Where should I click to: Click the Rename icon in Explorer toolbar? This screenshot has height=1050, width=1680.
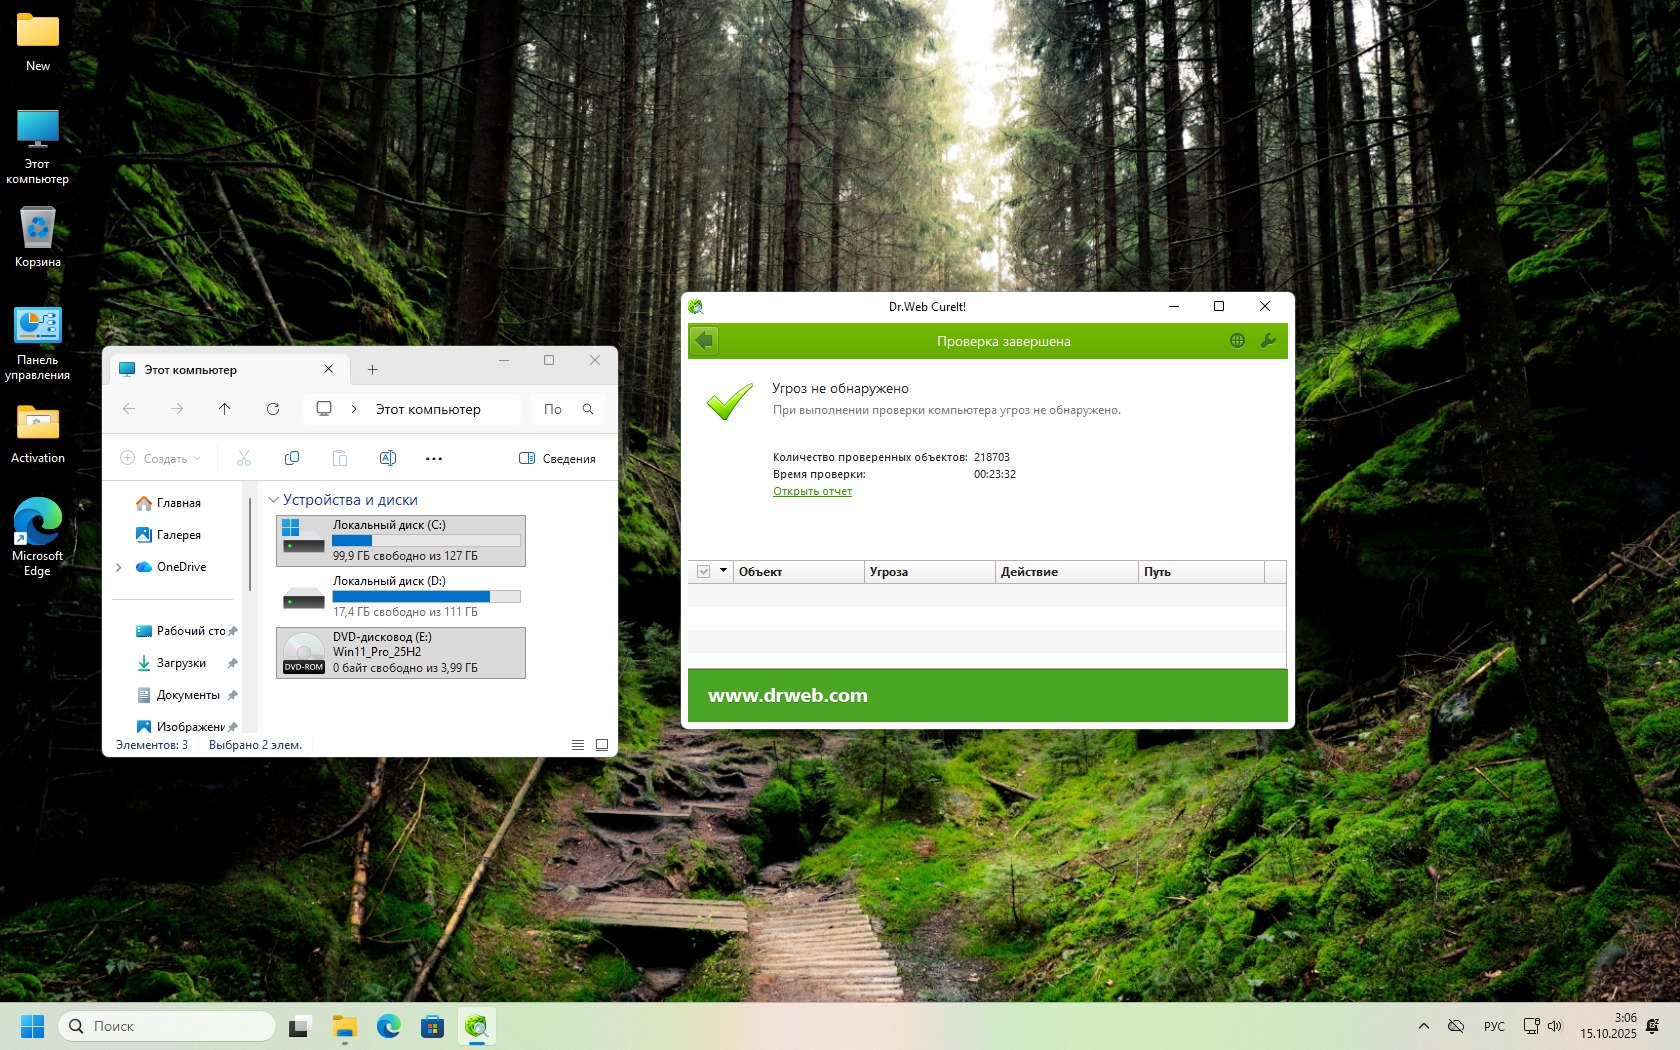coord(388,458)
